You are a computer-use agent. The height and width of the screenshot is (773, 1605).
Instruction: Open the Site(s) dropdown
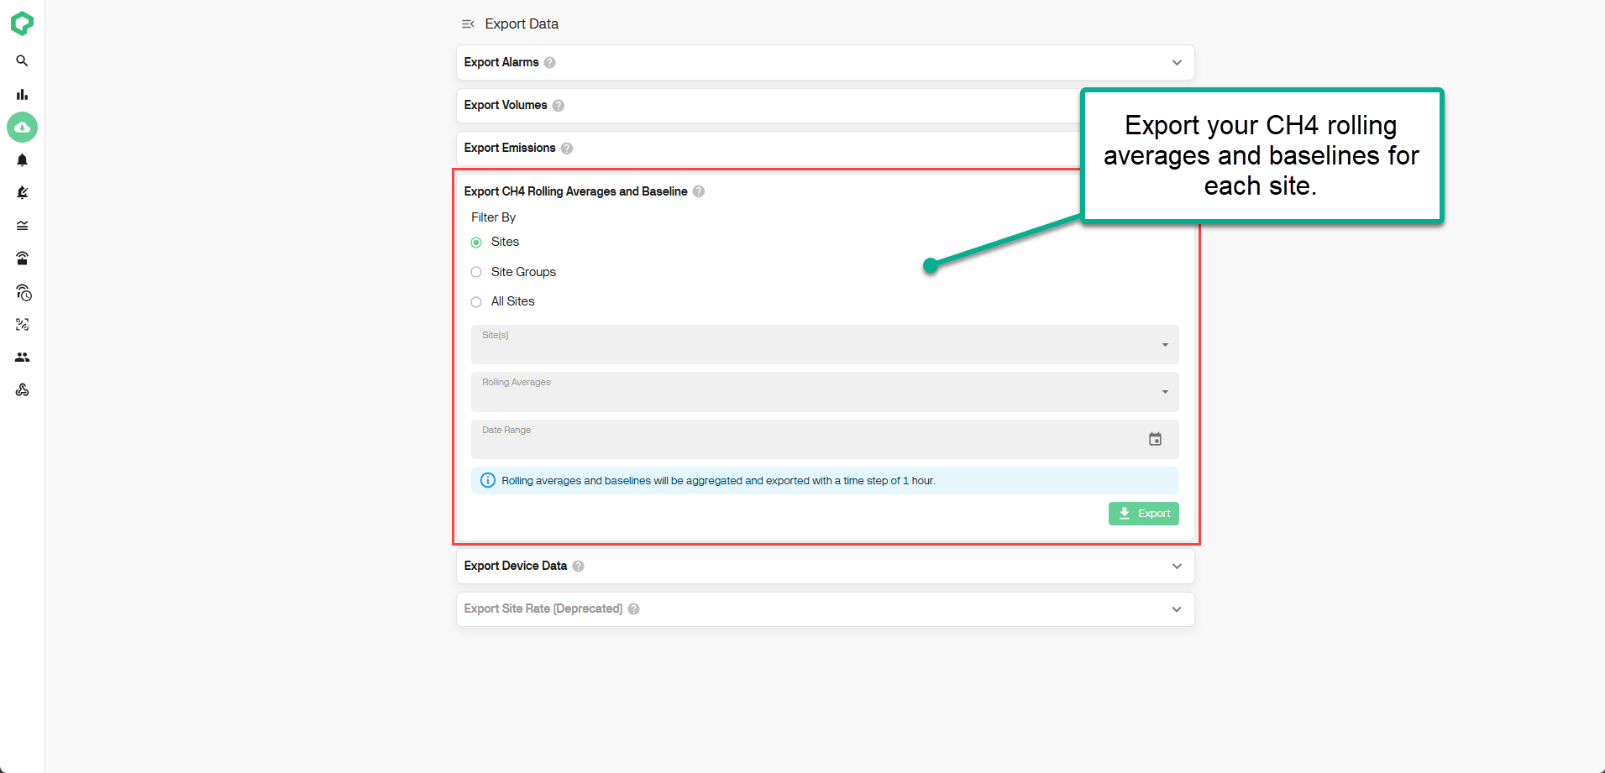[825, 344]
